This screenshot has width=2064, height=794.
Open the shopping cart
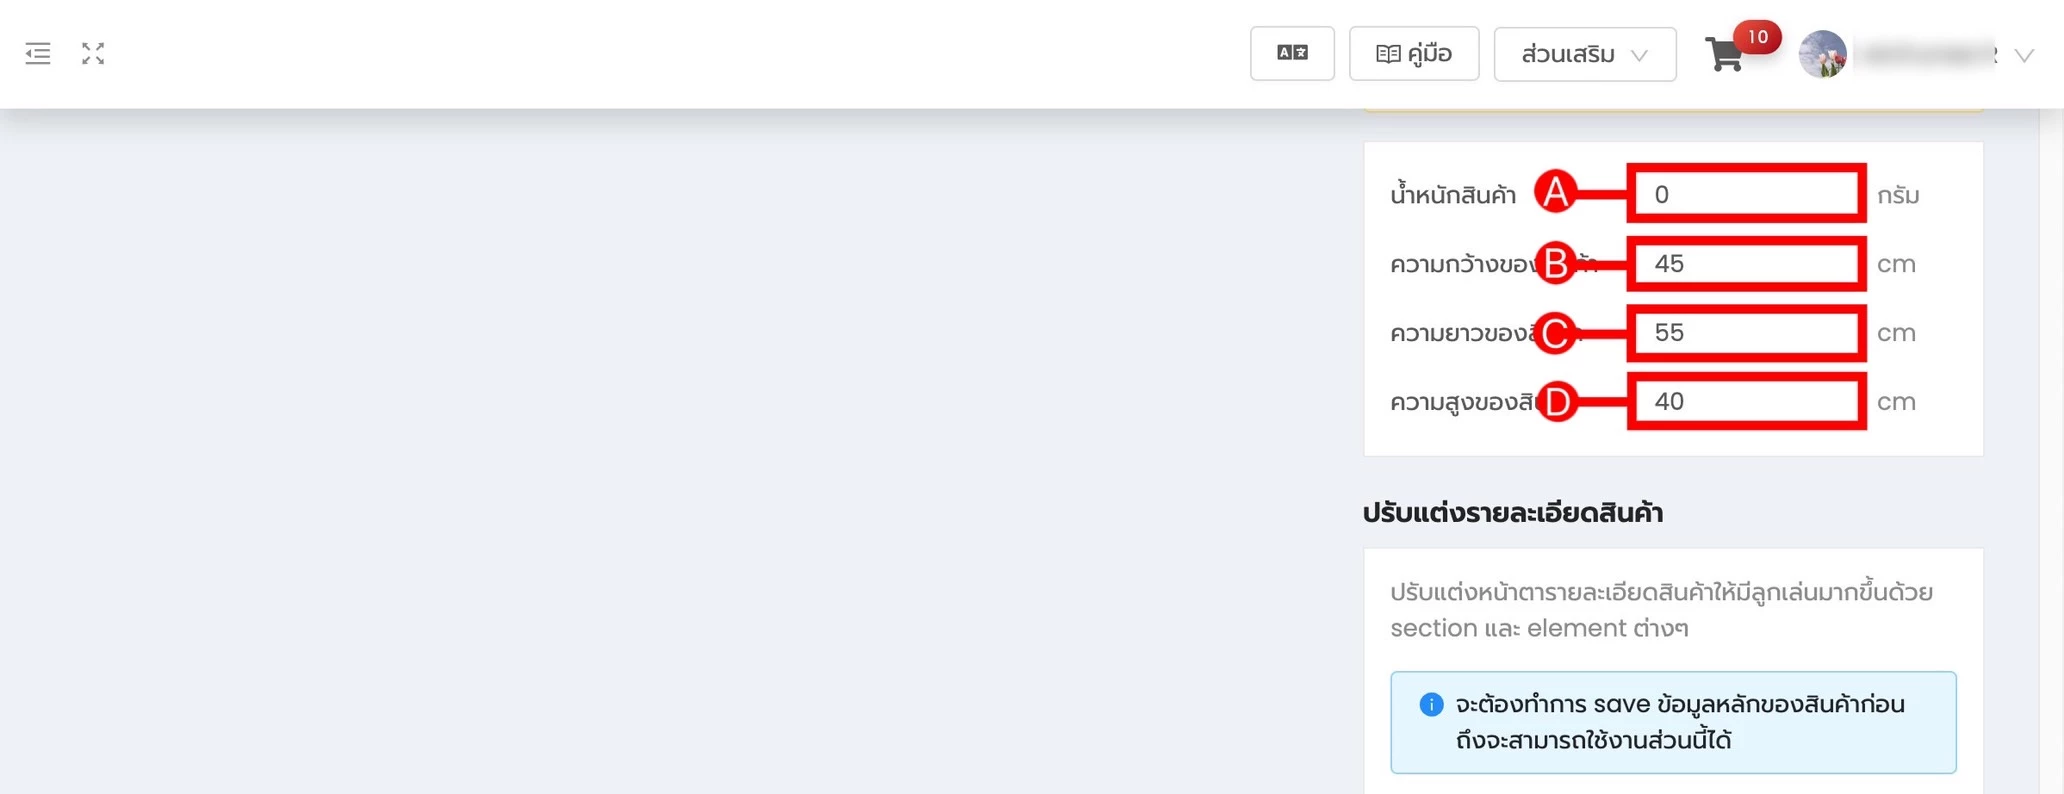click(1725, 55)
